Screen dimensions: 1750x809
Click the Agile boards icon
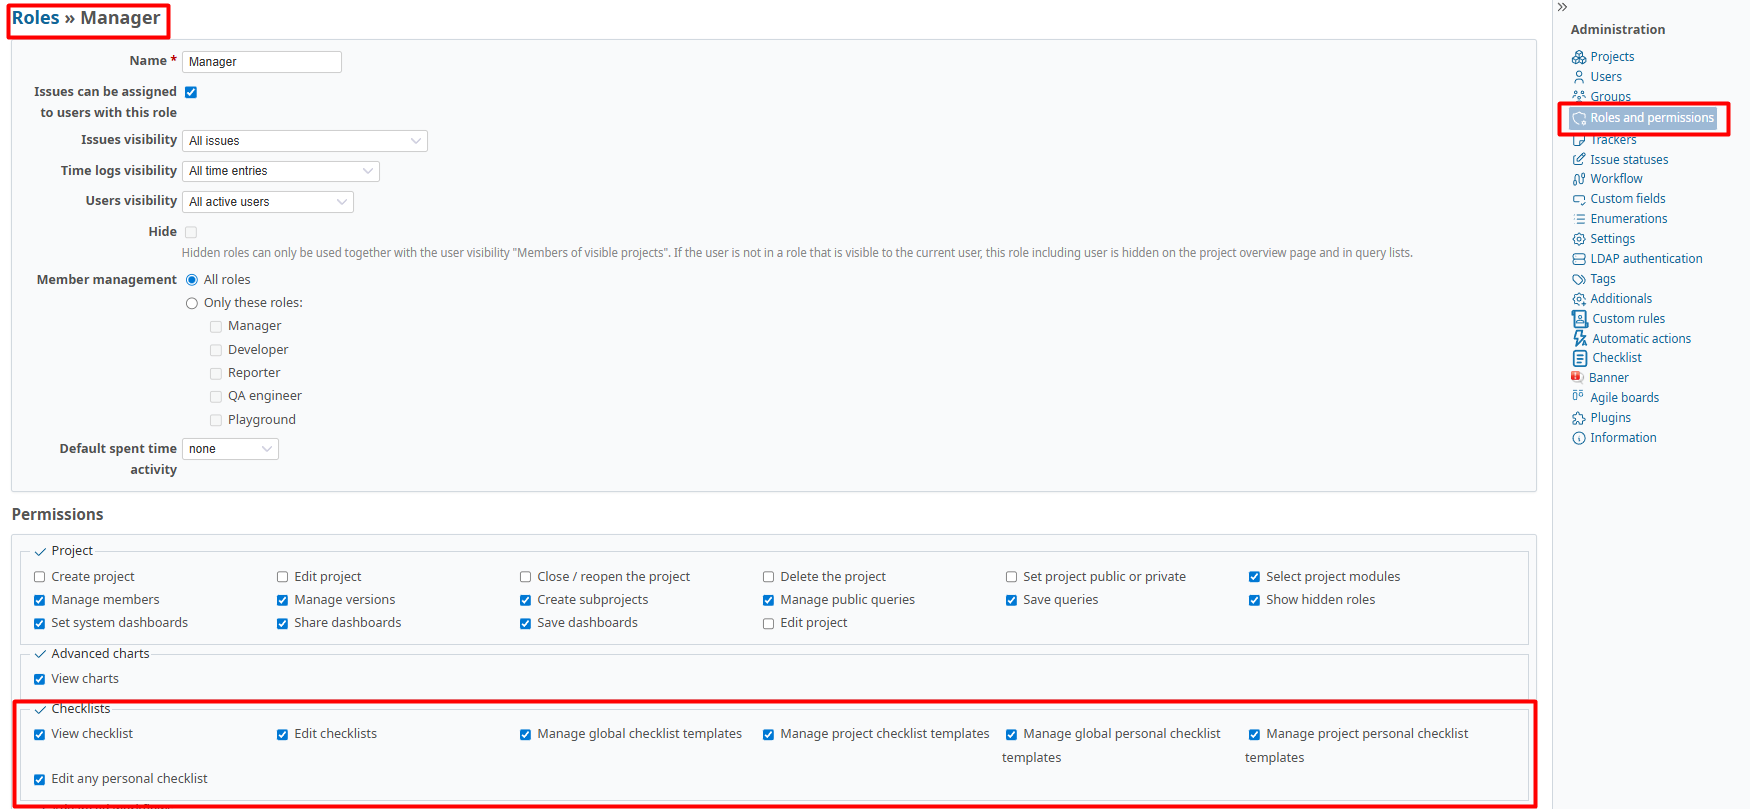coord(1579,397)
